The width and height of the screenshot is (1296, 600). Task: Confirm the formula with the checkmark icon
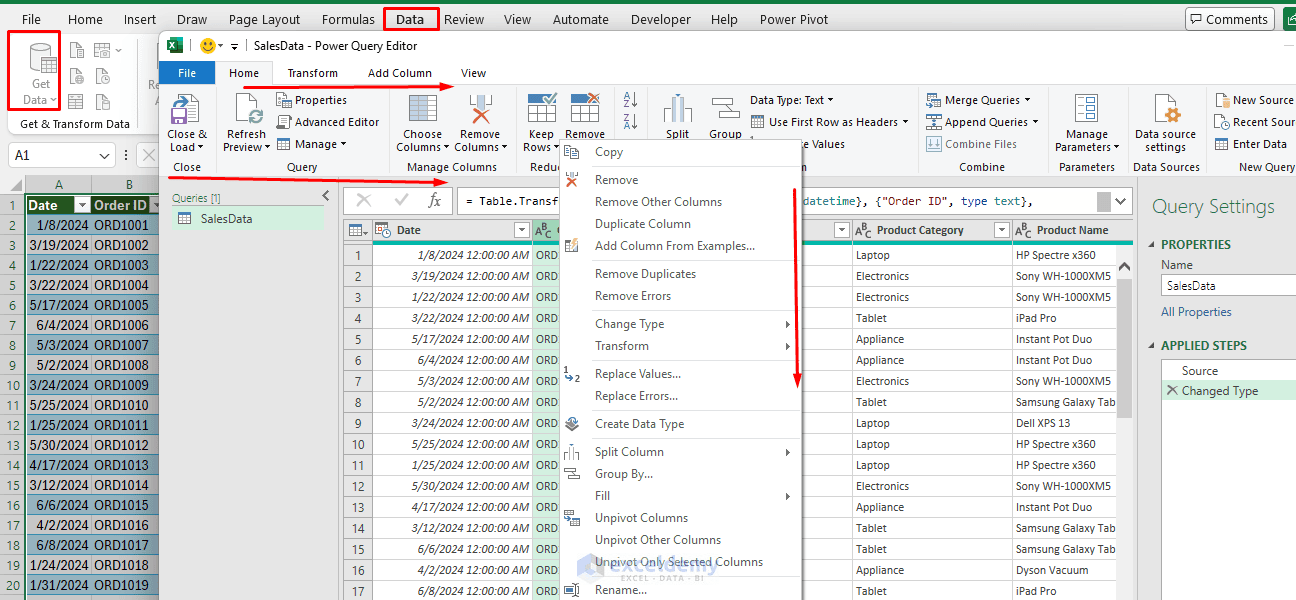(401, 201)
